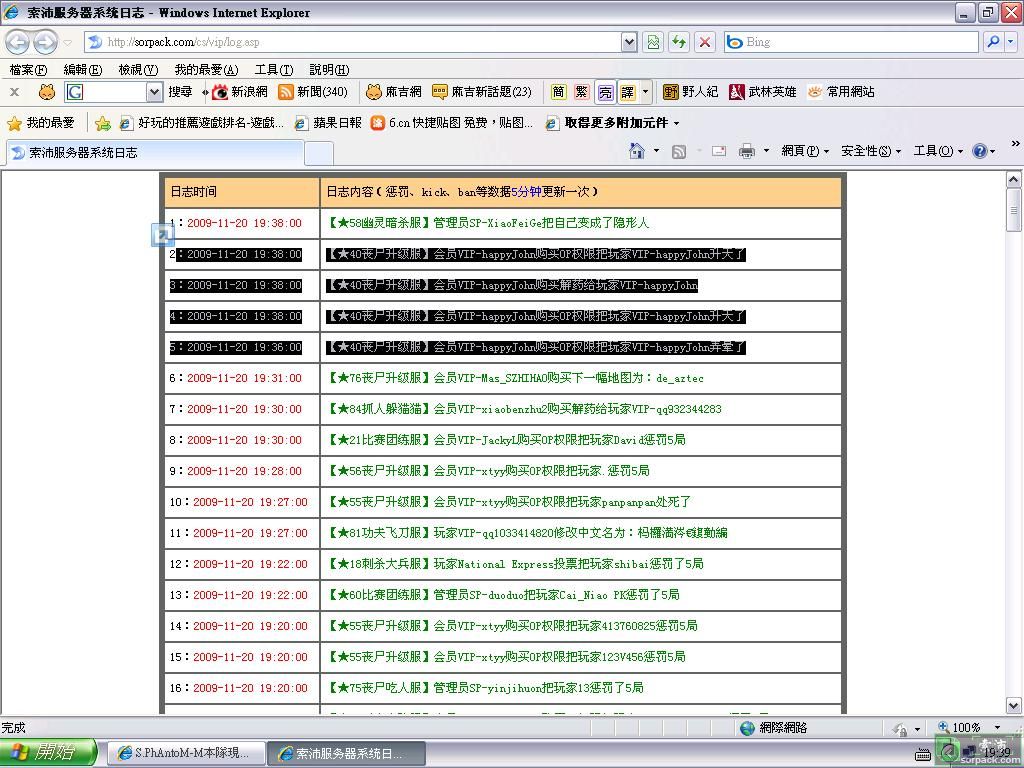Click the Help question mark icon

979,151
